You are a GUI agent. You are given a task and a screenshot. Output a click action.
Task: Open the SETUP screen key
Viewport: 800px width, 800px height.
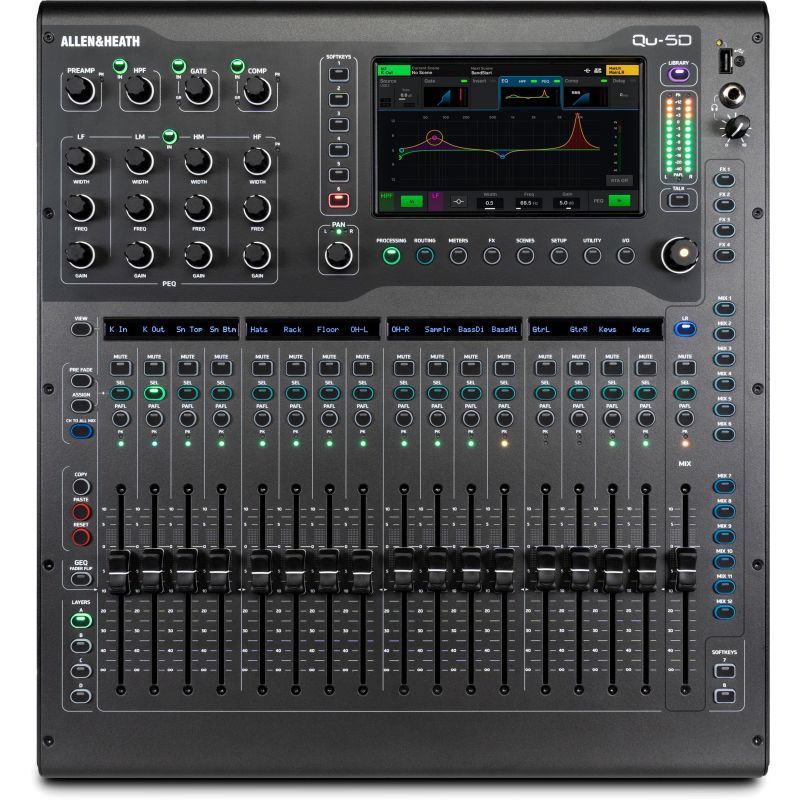pos(559,255)
